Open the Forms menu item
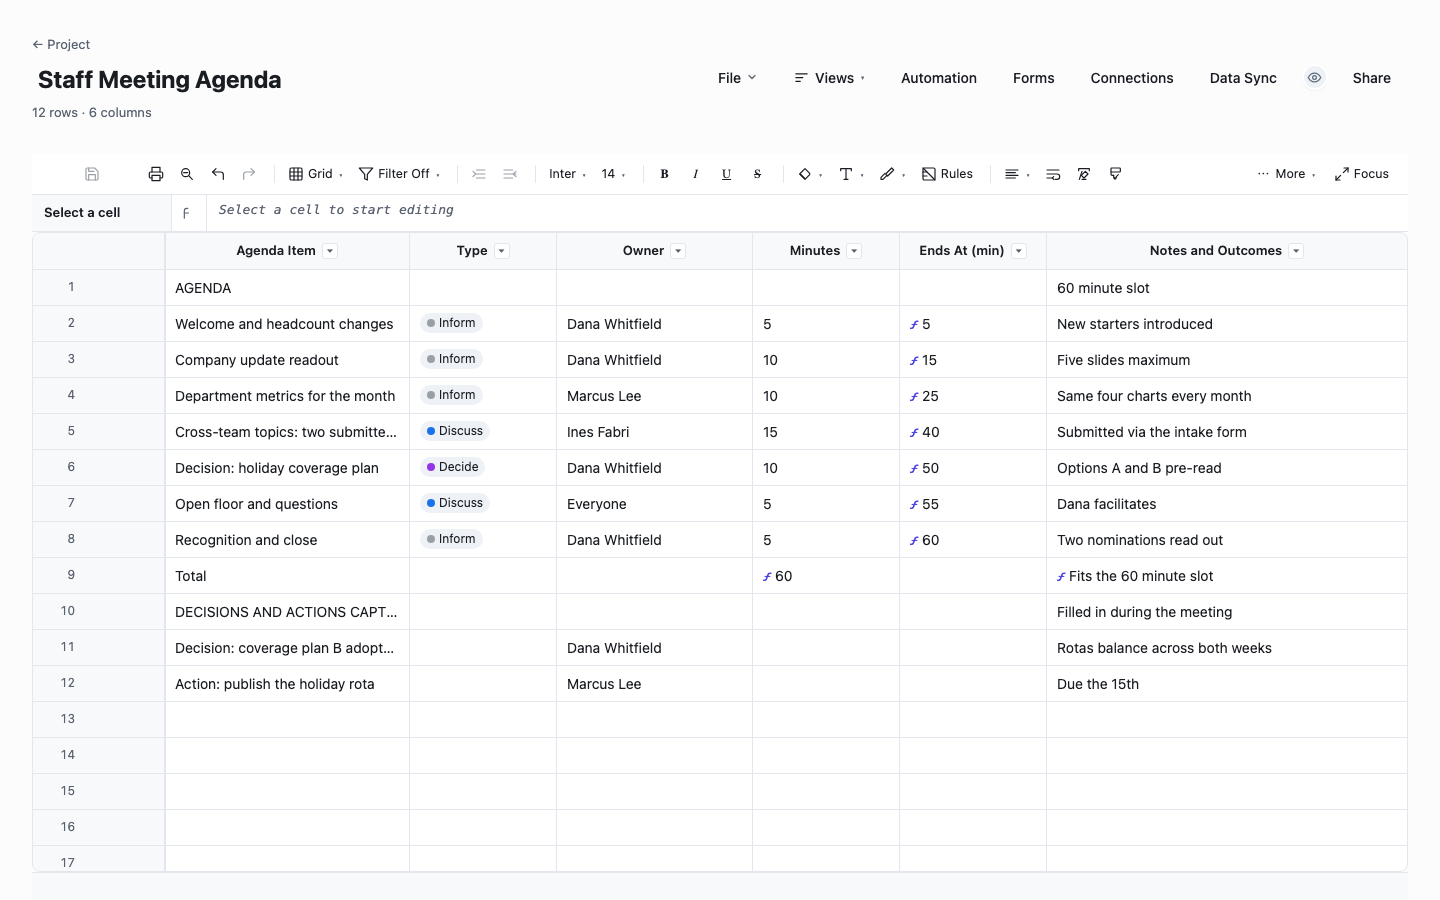 [1033, 78]
